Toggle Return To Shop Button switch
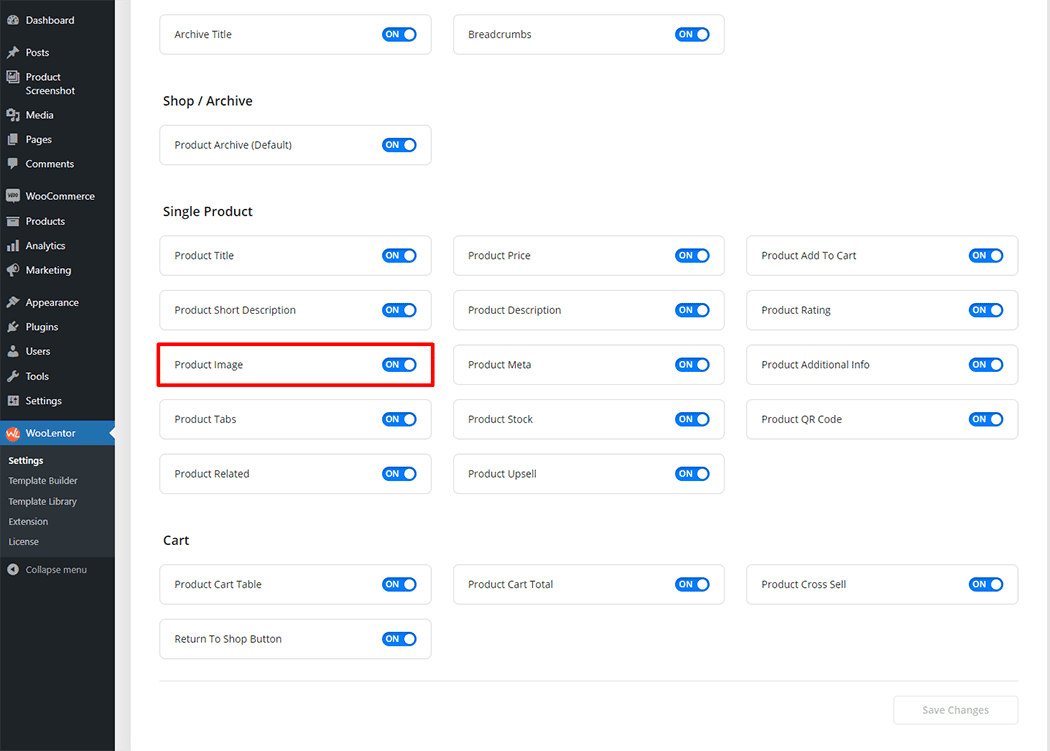1050x751 pixels. pyautogui.click(x=399, y=639)
